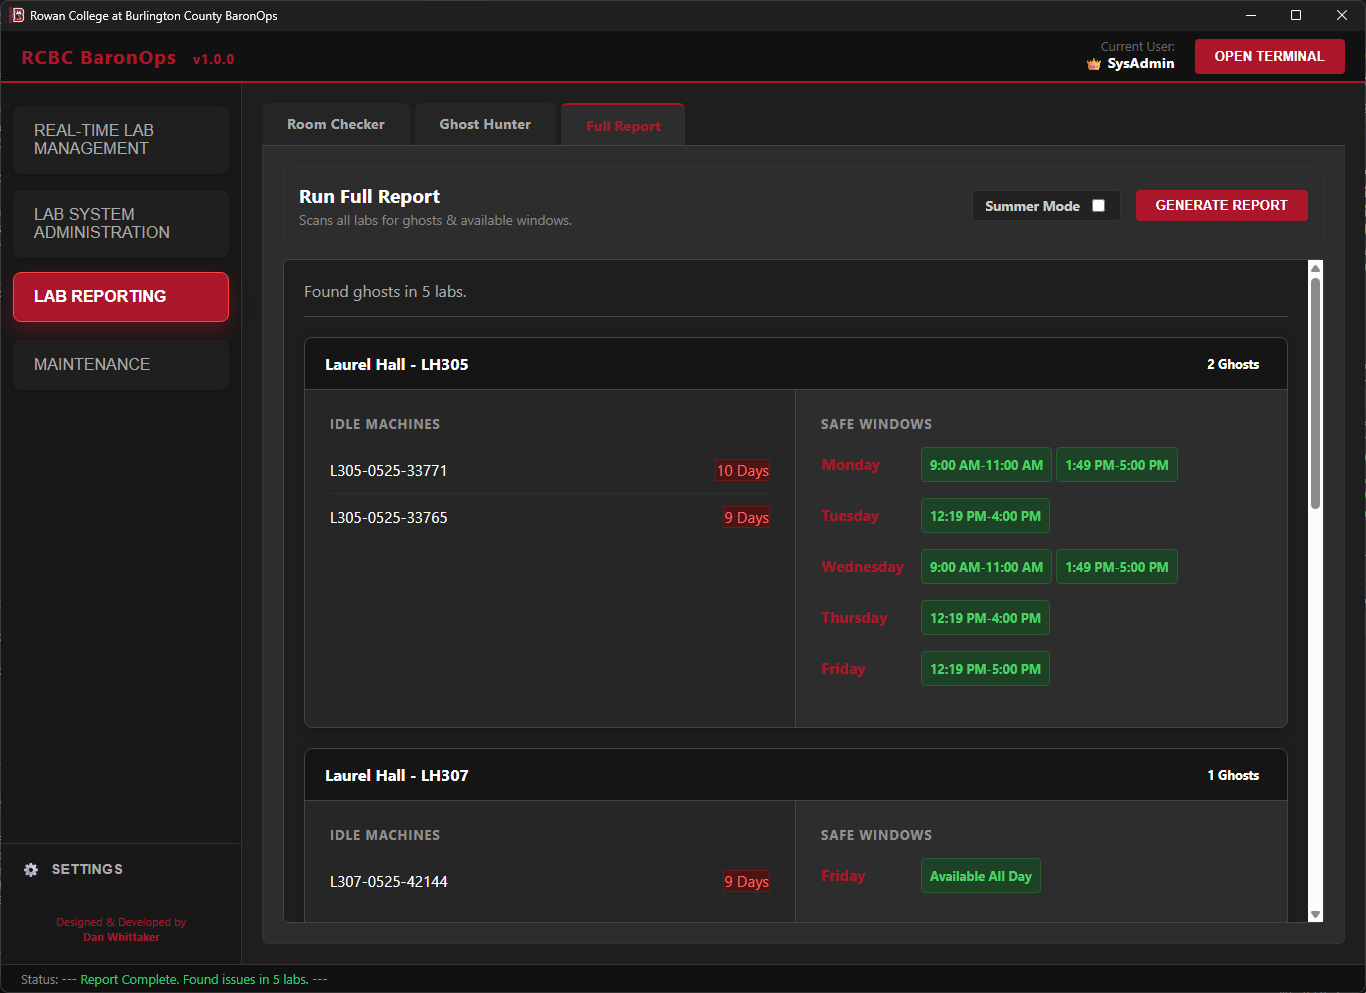Enable Summer Mode
The height and width of the screenshot is (993, 1366).
point(1099,205)
